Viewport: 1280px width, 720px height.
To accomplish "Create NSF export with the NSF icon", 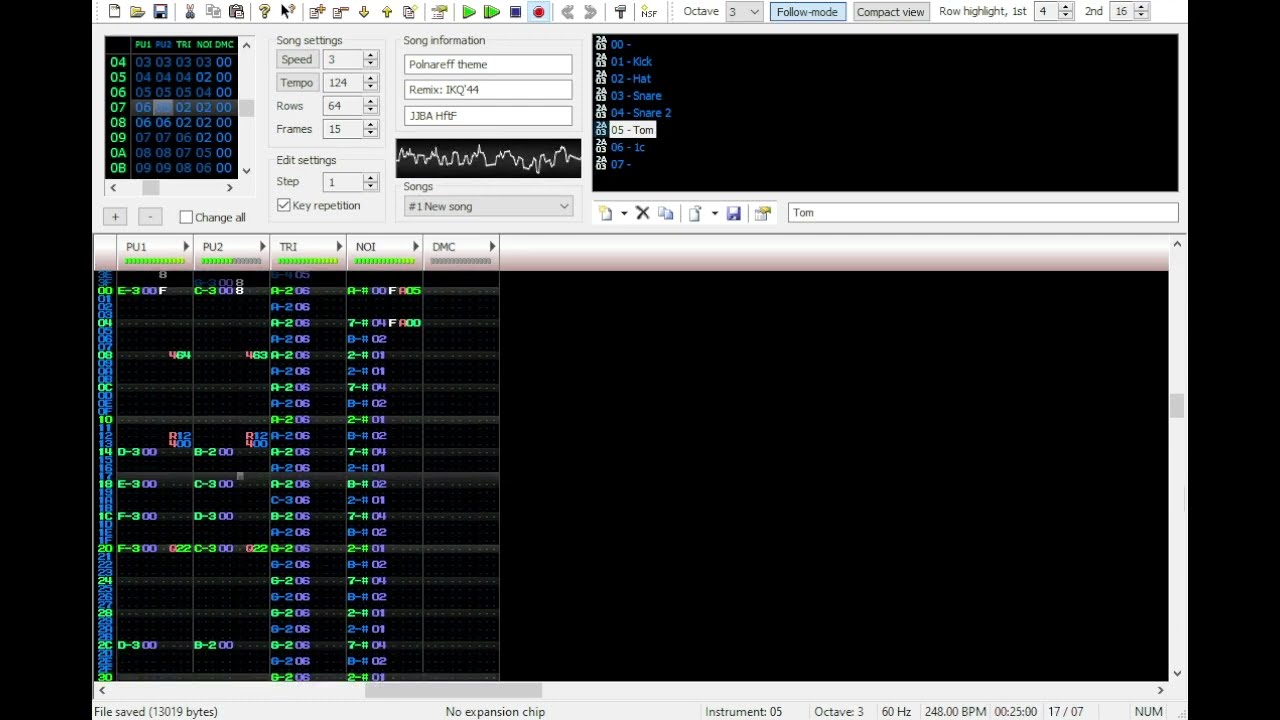I will pos(649,12).
